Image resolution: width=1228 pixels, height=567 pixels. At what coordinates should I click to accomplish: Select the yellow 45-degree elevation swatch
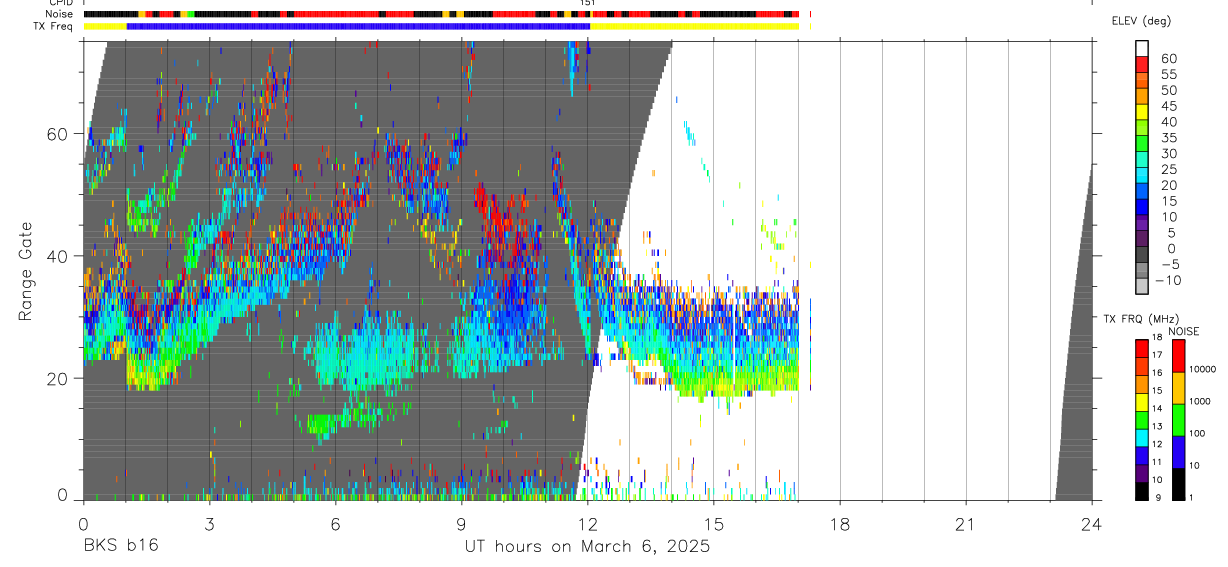click(x=1142, y=110)
